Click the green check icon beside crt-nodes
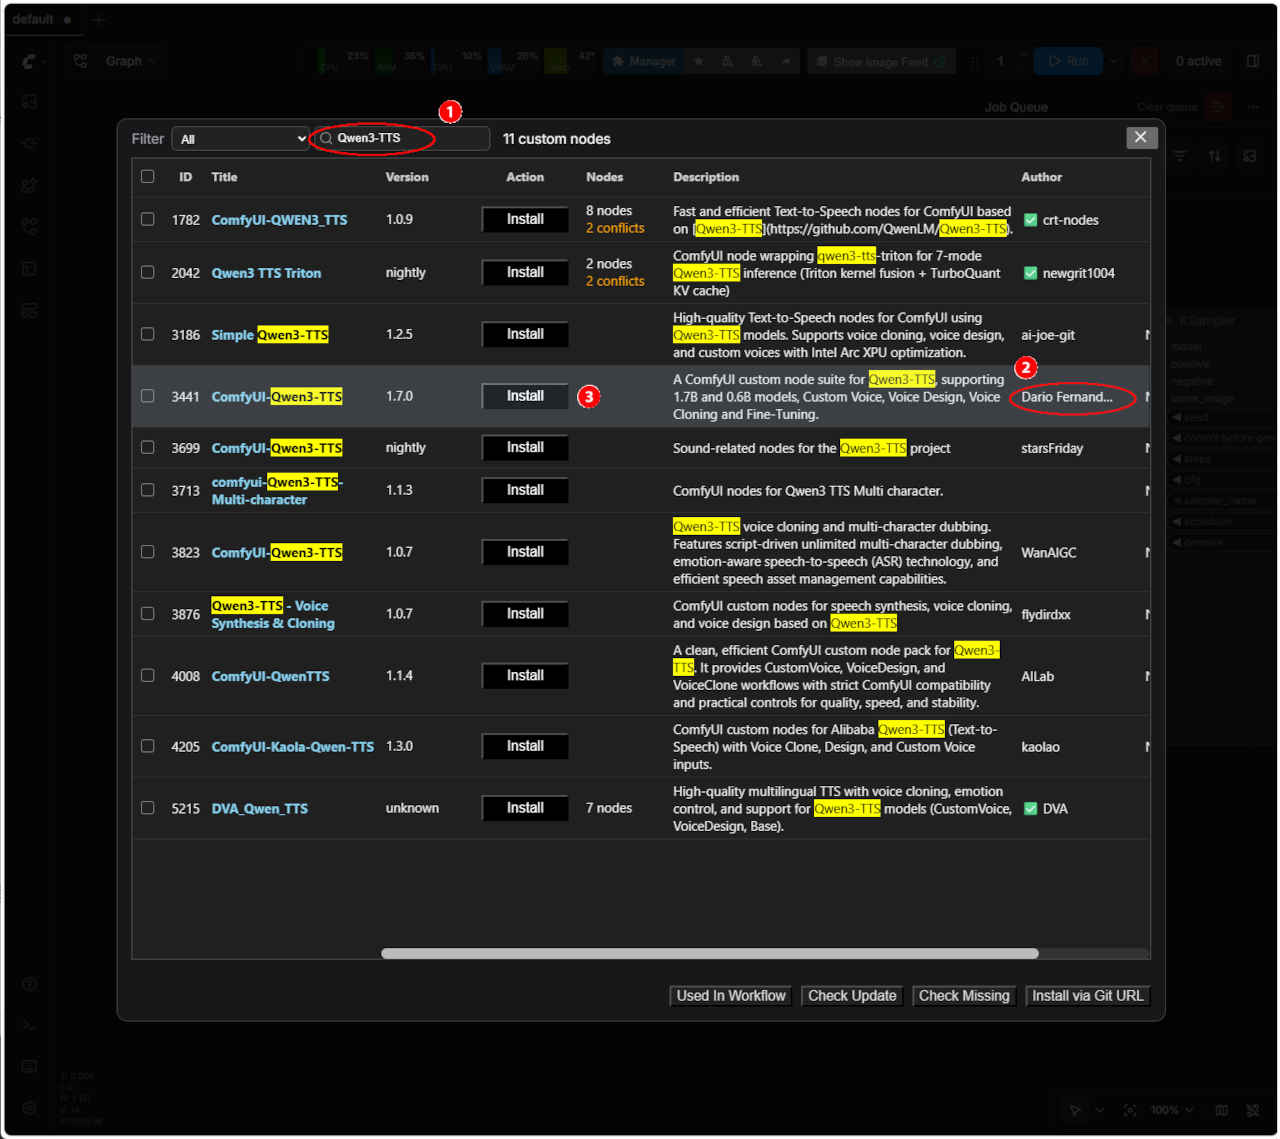Image resolution: width=1280 pixels, height=1139 pixels. (1030, 220)
